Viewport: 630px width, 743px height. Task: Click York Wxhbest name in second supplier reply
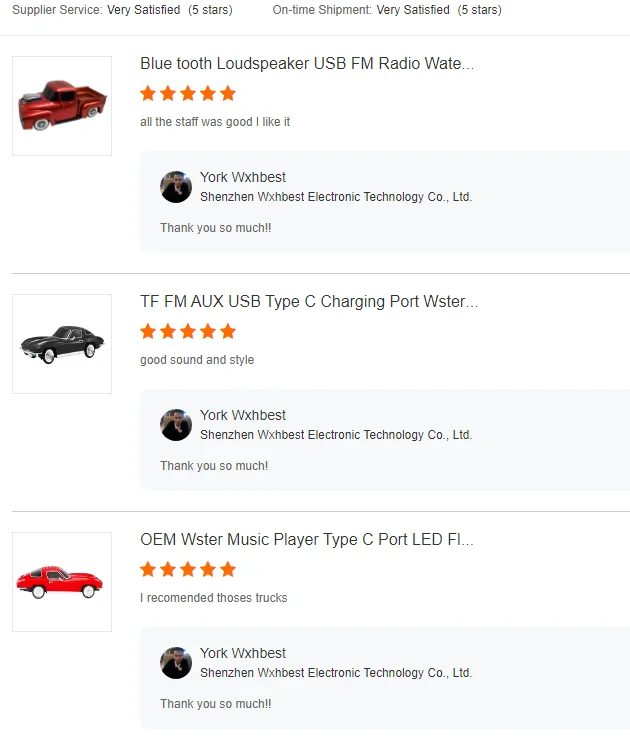point(243,415)
